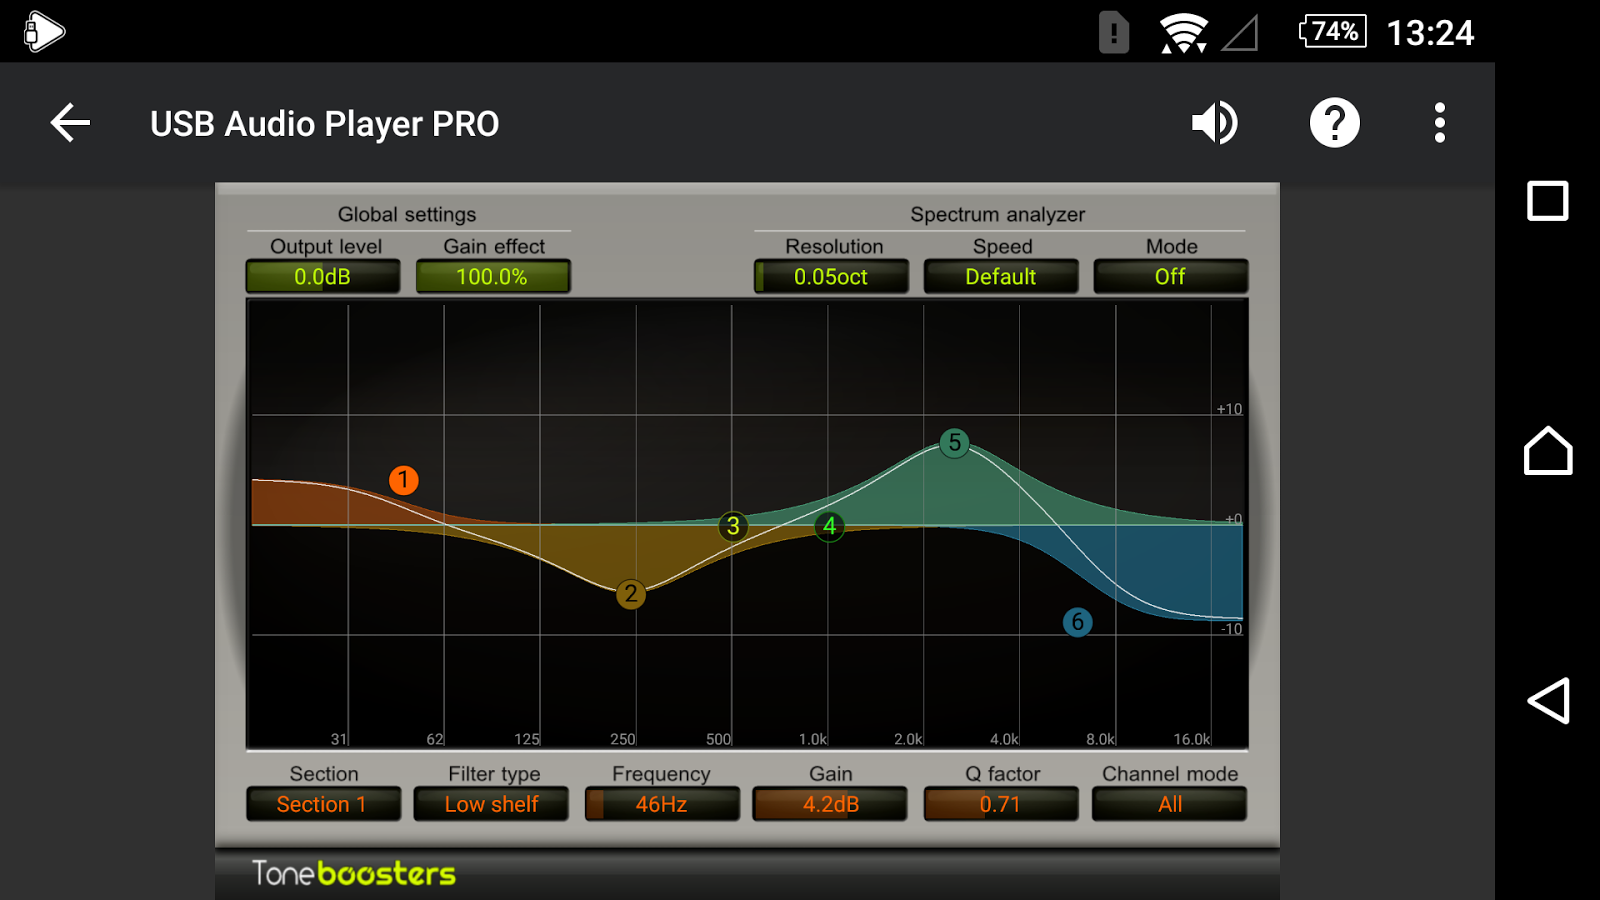Click the Q factor 0.71 slider
Screen dimensions: 1600x900
click(x=1001, y=804)
